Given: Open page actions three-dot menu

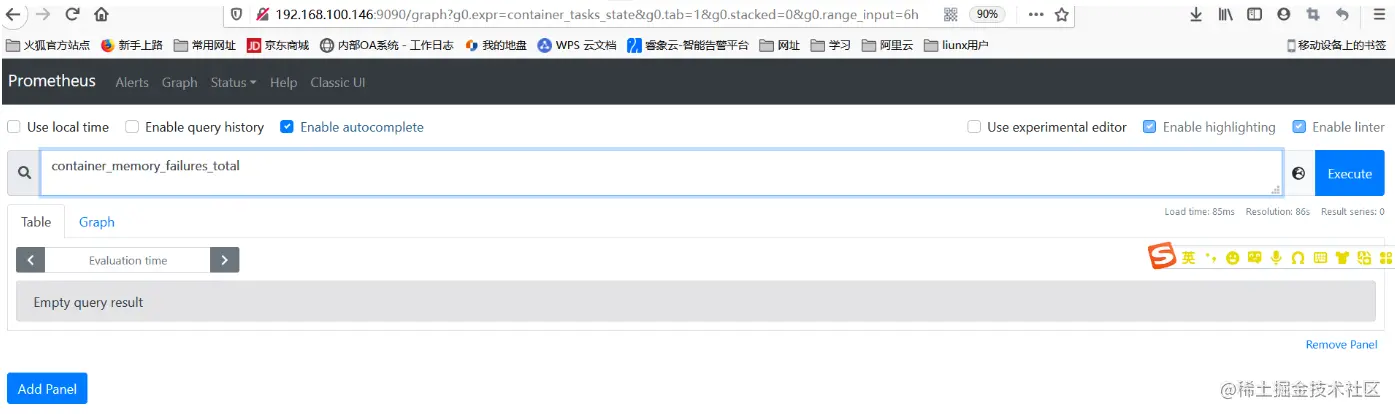Looking at the screenshot, I should pyautogui.click(x=1036, y=14).
